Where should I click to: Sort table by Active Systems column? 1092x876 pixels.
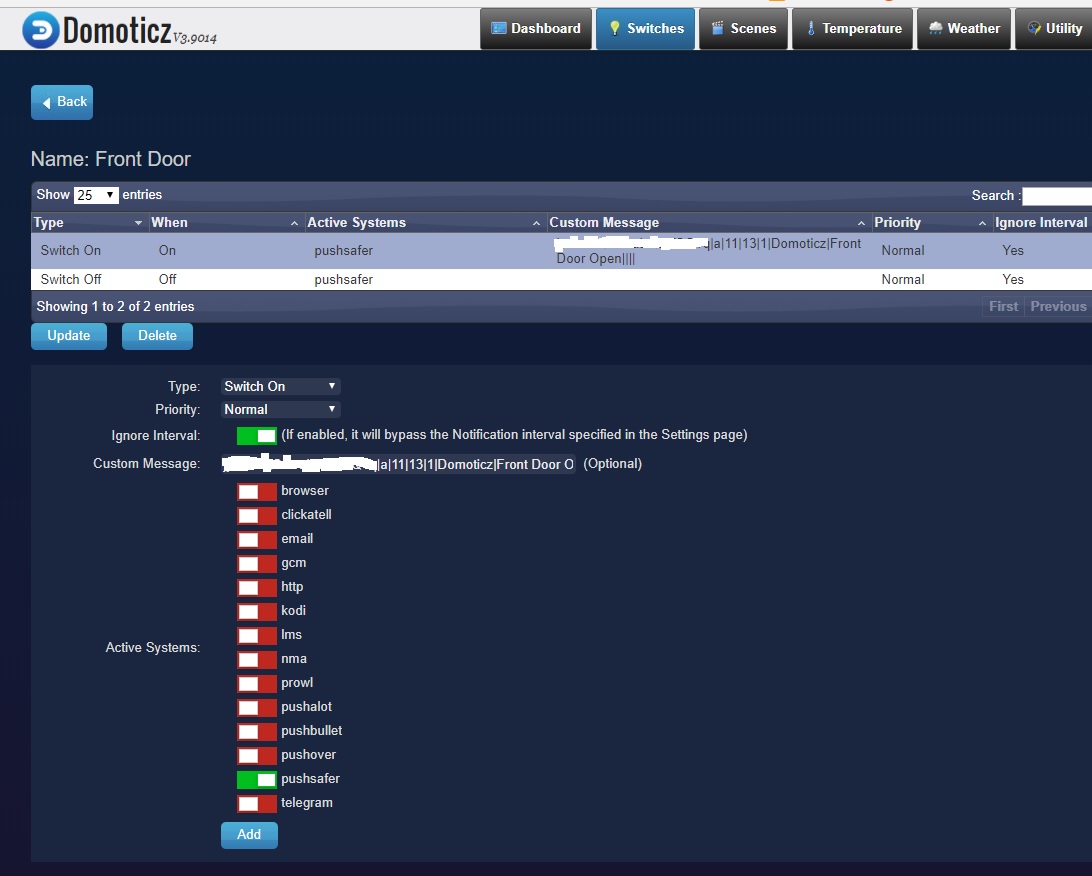click(424, 222)
